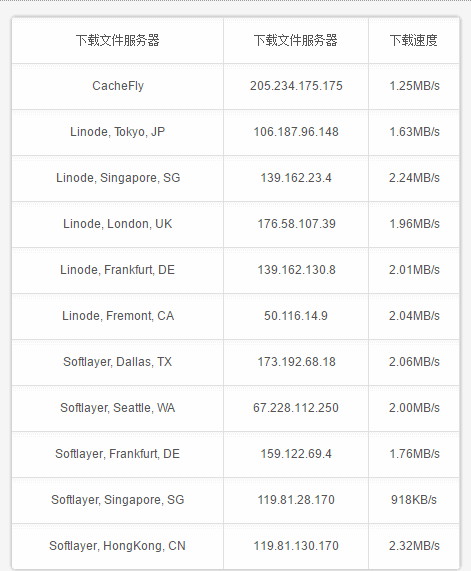Select the CacheFly server name cell
The height and width of the screenshot is (571, 471).
click(118, 86)
